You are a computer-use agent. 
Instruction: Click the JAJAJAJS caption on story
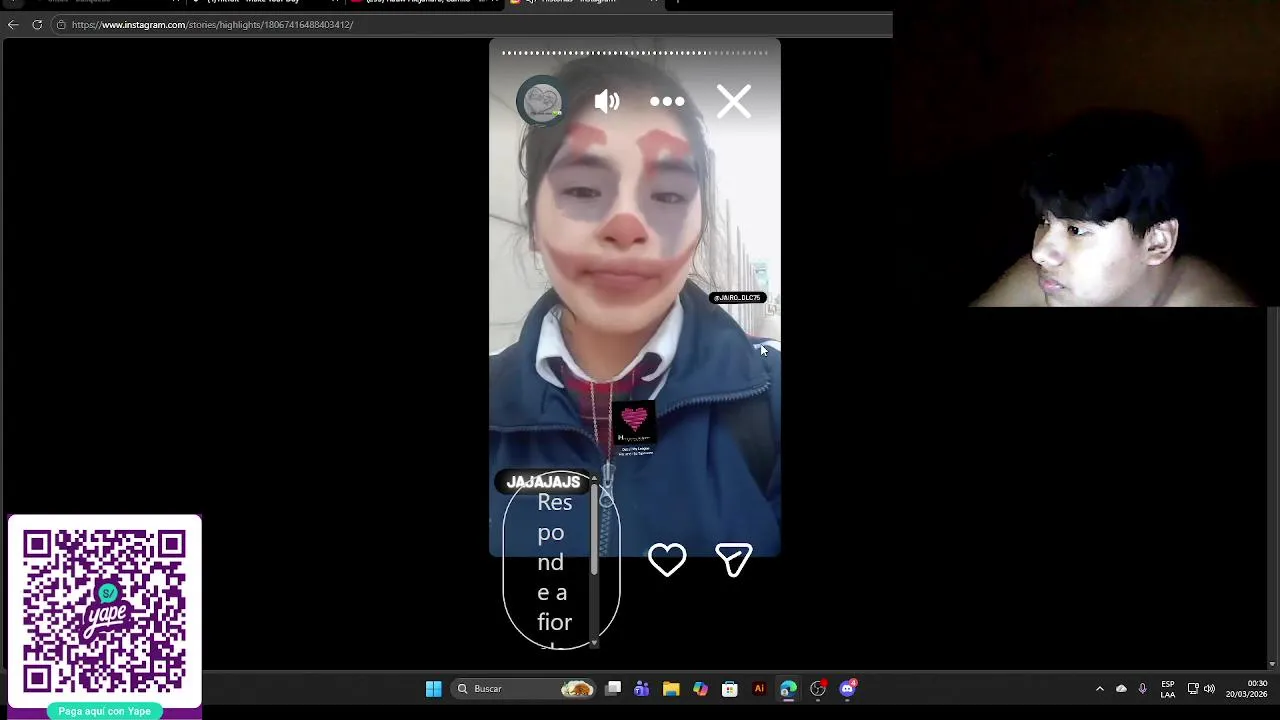click(x=543, y=482)
